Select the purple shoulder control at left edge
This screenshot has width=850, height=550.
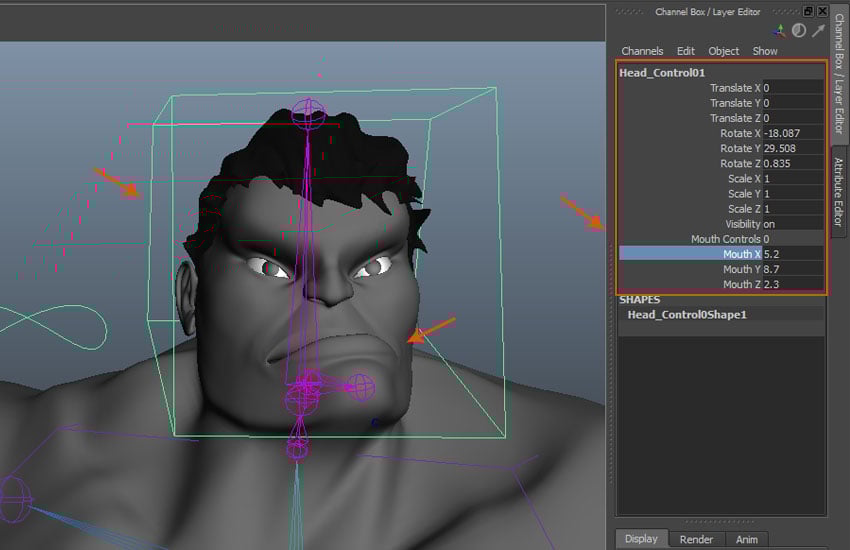click(x=12, y=496)
